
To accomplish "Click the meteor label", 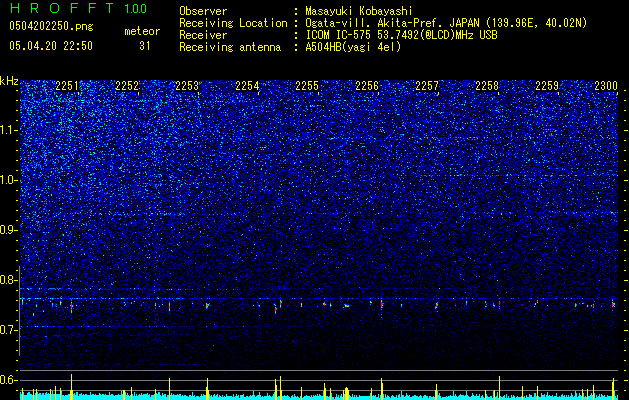I will coord(142,31).
